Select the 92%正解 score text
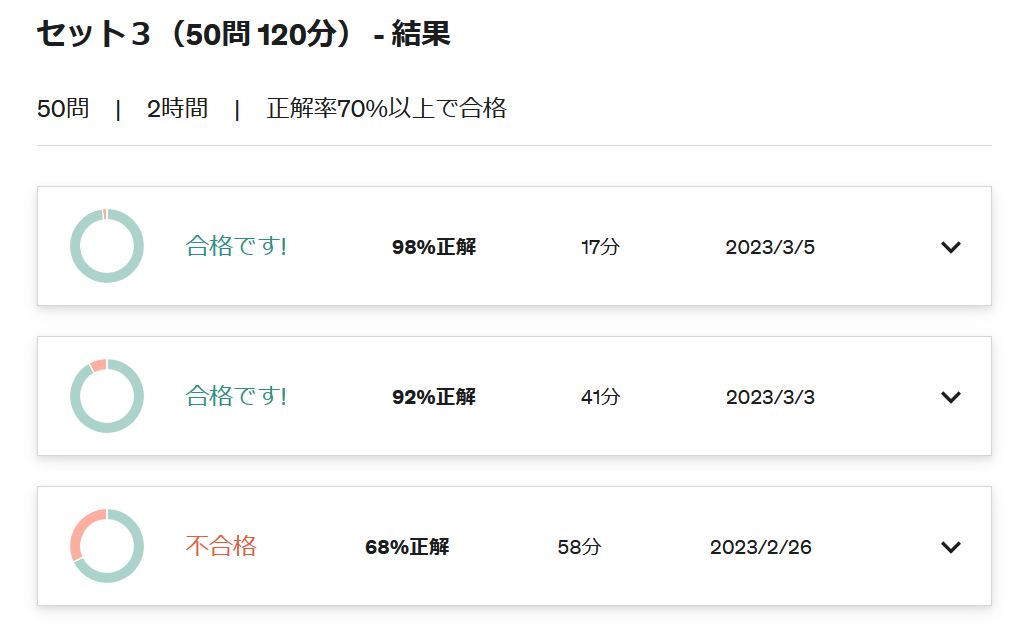 434,397
